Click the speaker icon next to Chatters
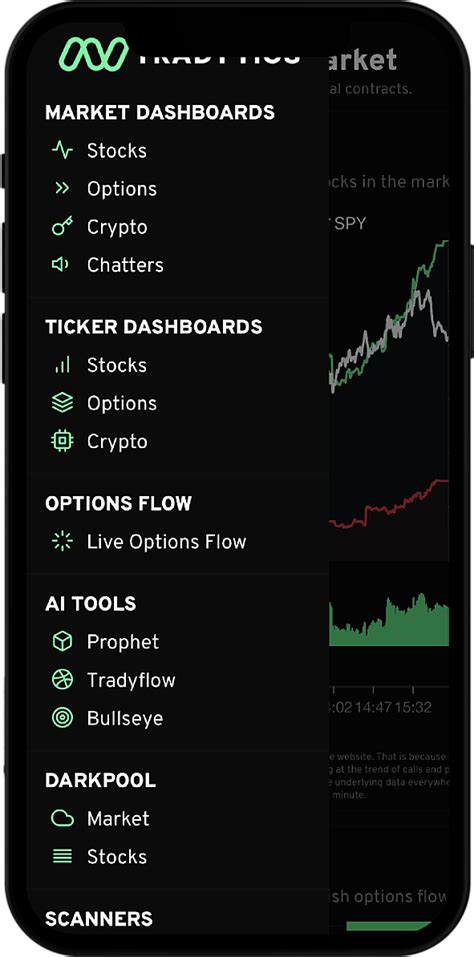The width and height of the screenshot is (474, 957). pyautogui.click(x=61, y=264)
